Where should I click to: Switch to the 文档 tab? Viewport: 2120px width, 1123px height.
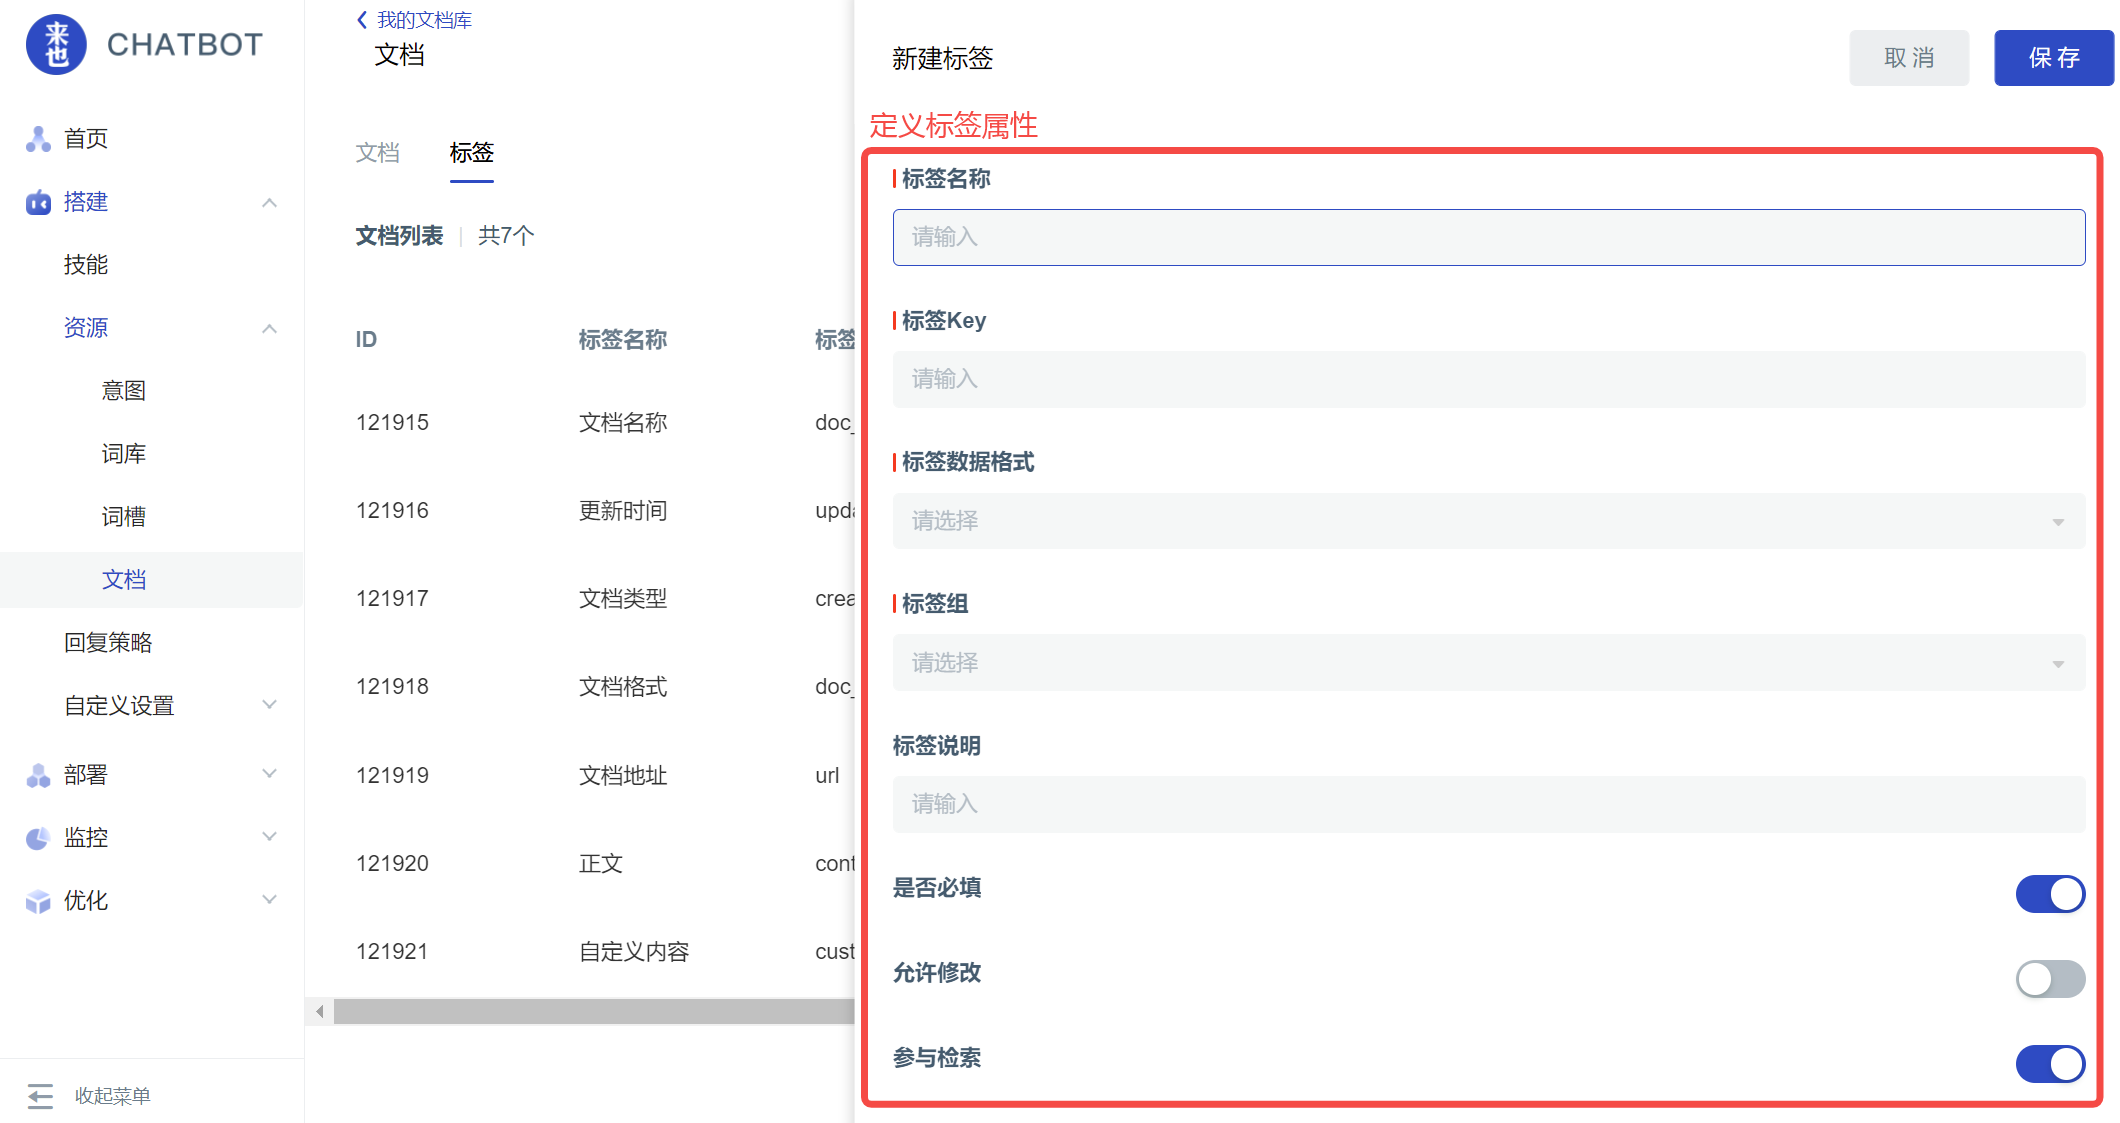click(x=378, y=153)
